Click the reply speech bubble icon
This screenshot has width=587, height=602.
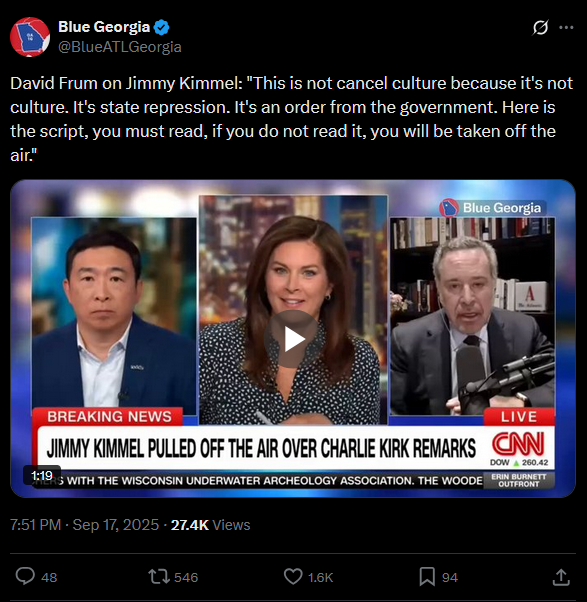point(25,577)
